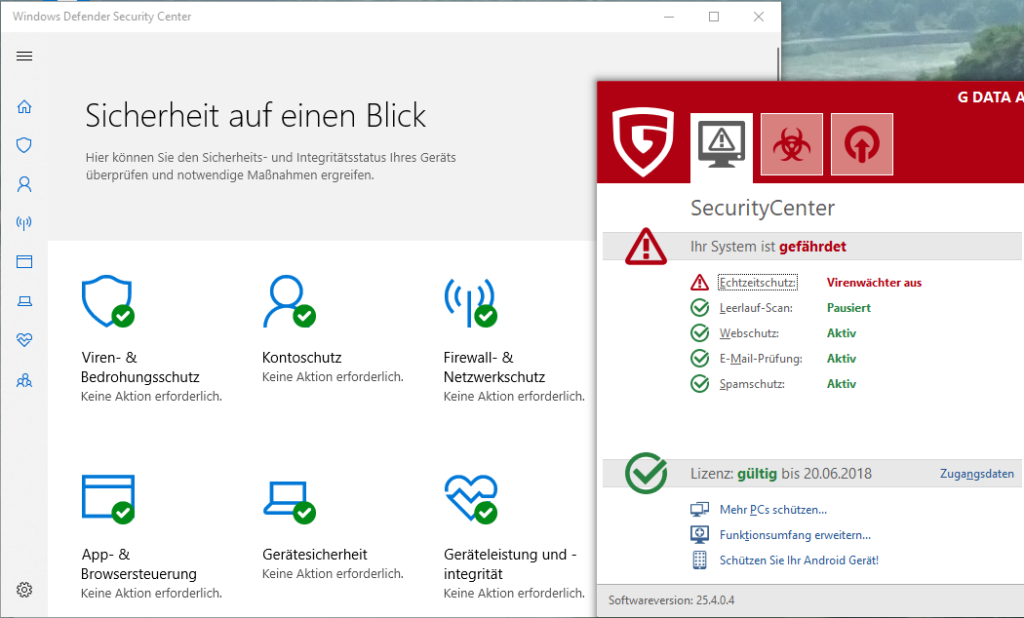The height and width of the screenshot is (618, 1024).
Task: Open G DATA virus protection biohazard tab
Action: point(791,145)
